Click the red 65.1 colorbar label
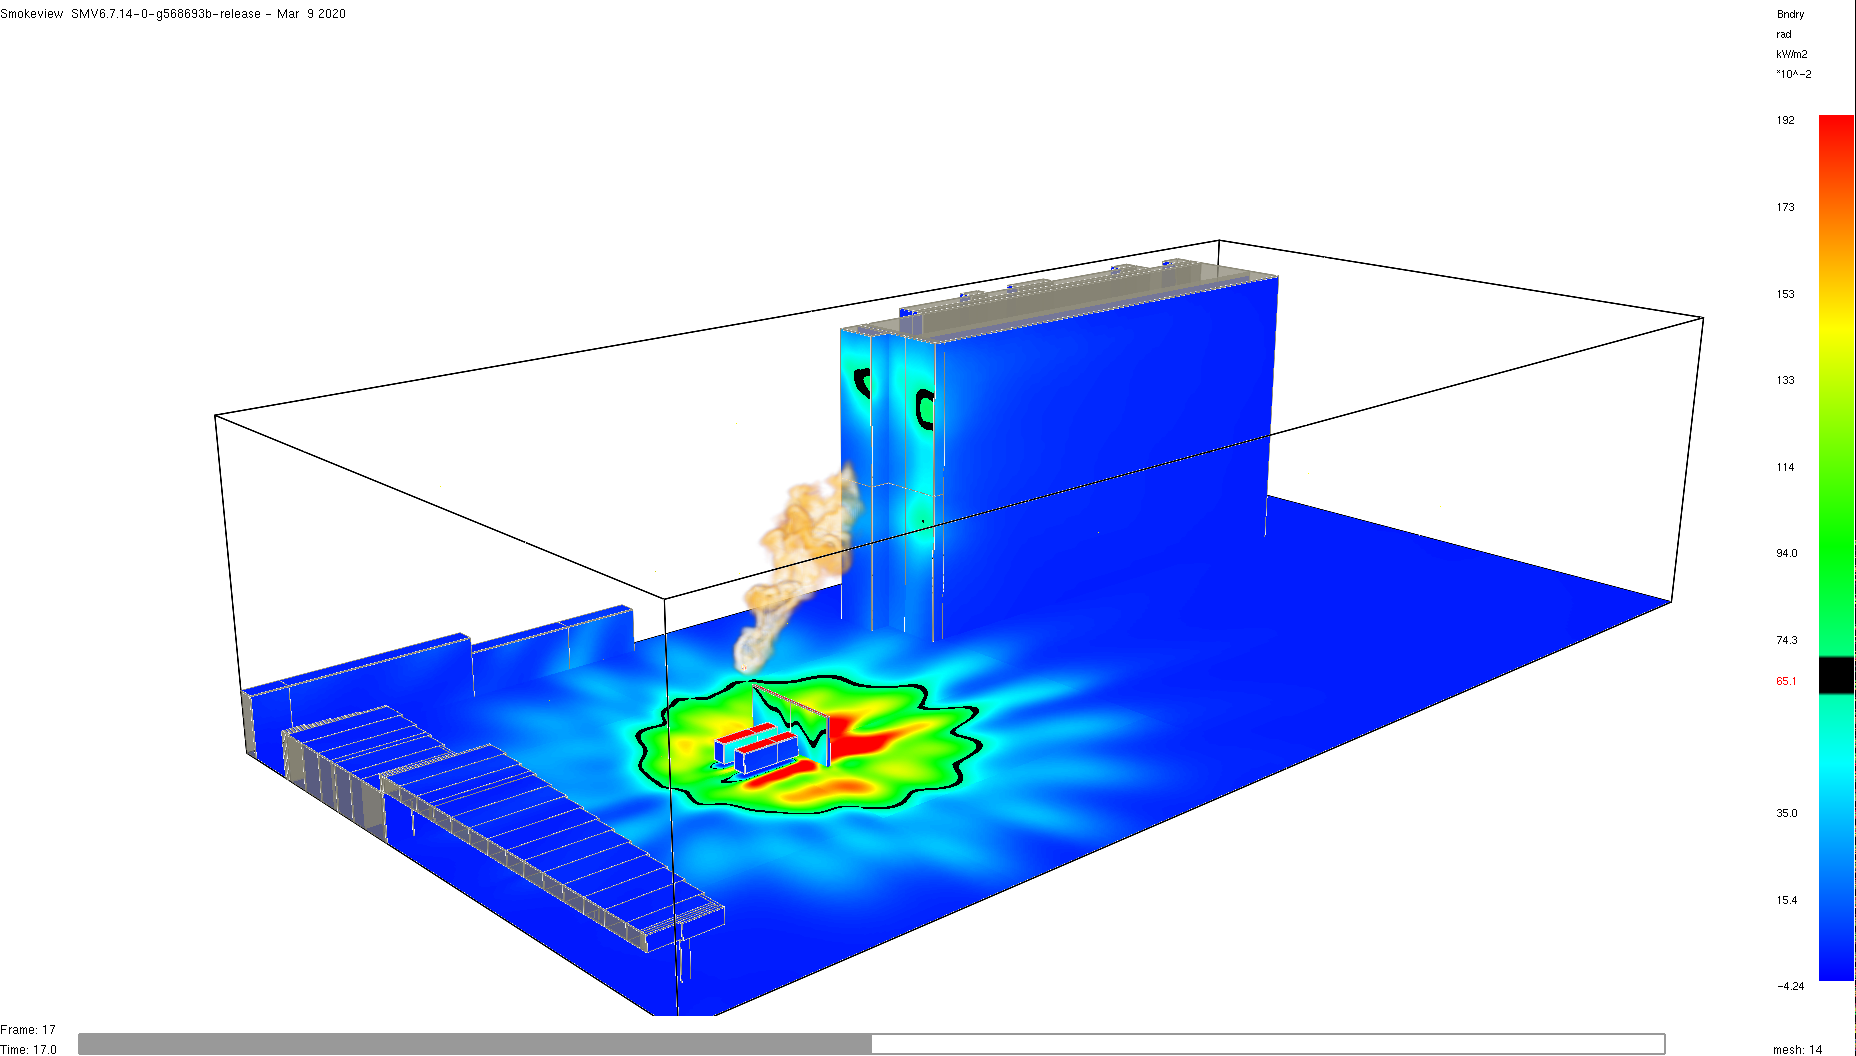 tap(1786, 682)
